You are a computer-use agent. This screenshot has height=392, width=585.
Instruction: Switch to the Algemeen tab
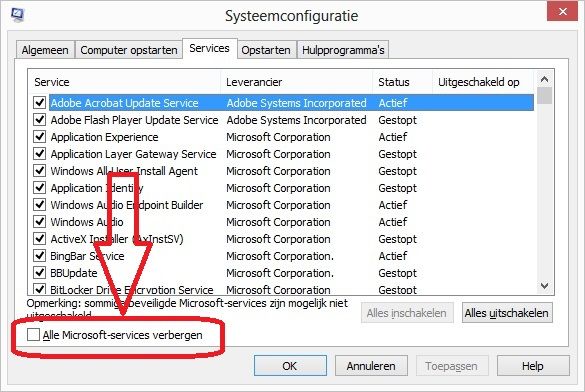pyautogui.click(x=45, y=50)
